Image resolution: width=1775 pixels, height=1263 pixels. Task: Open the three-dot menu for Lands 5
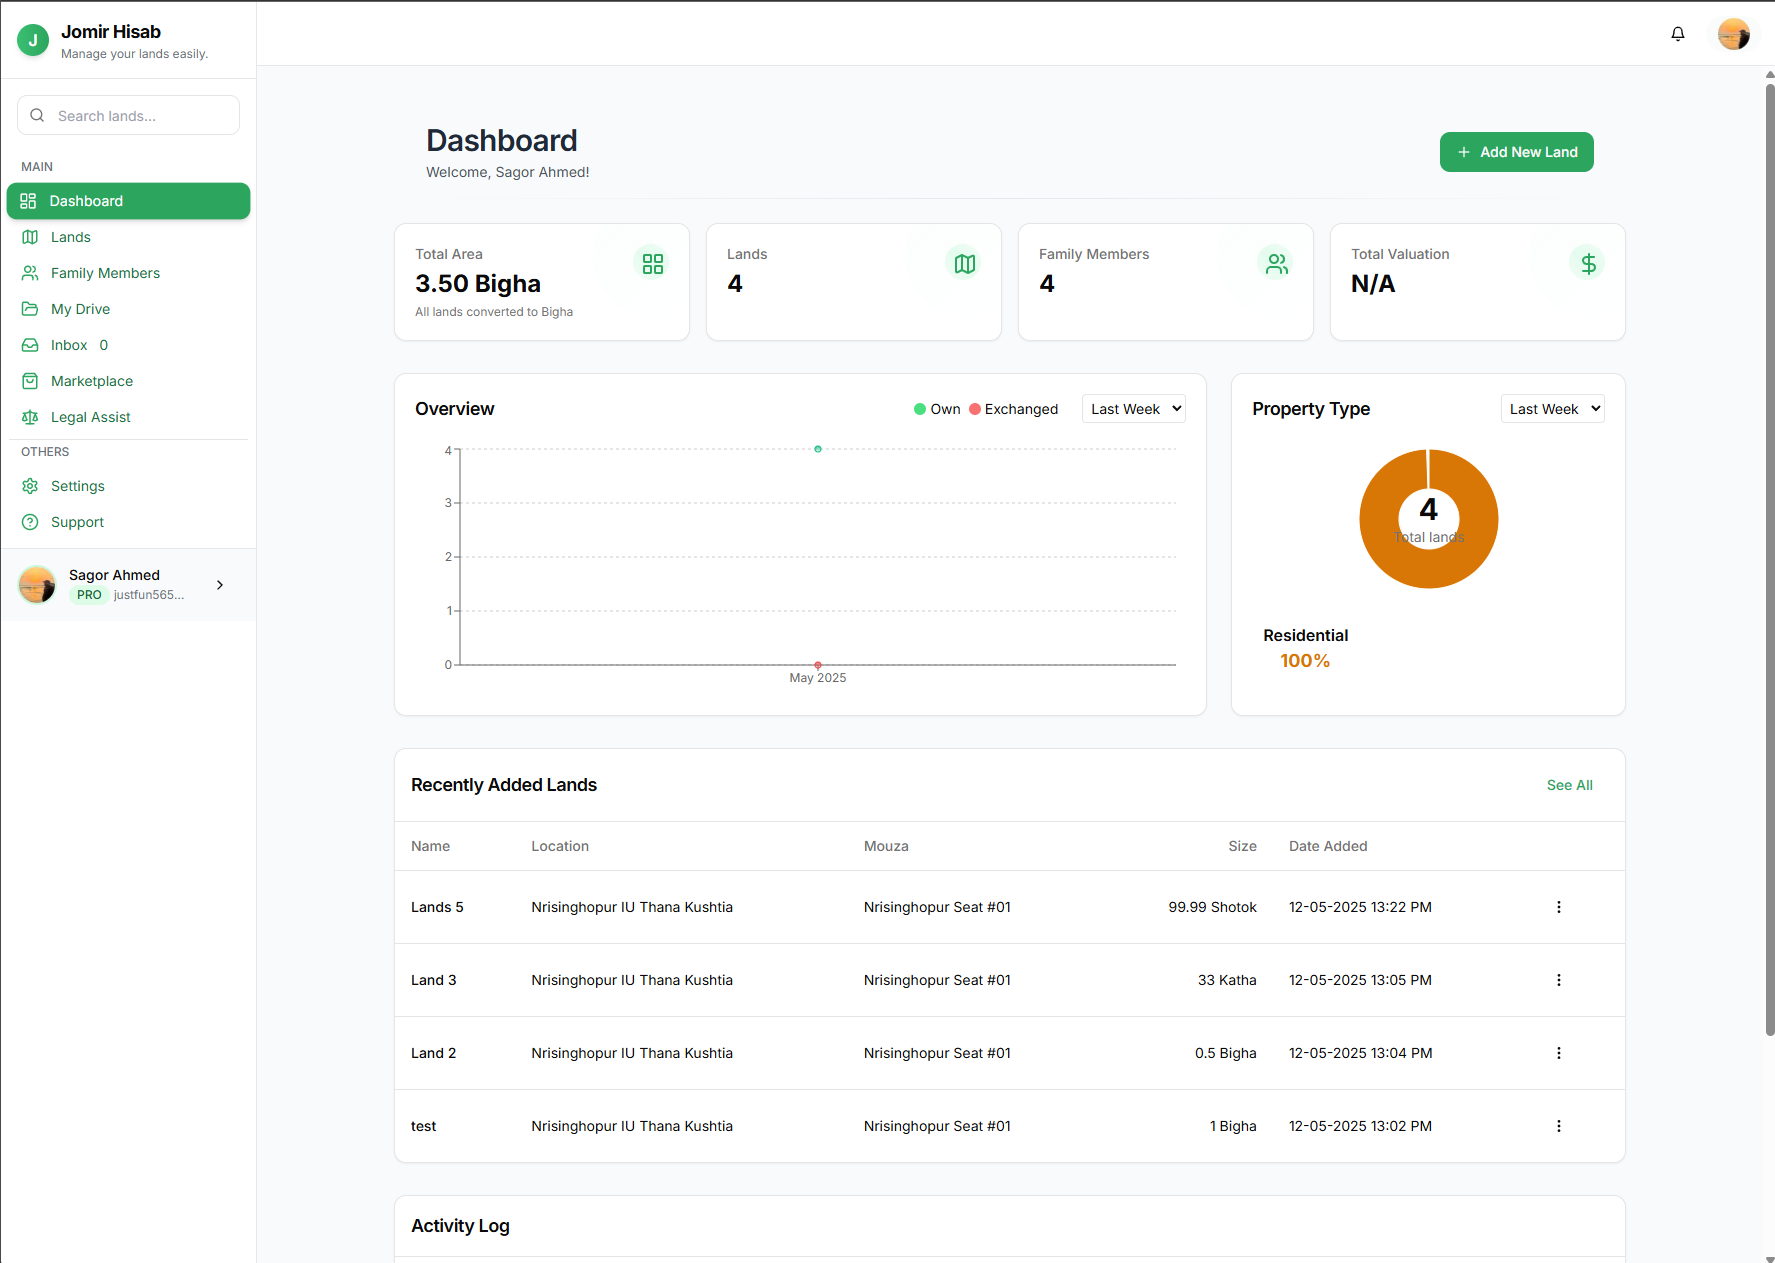(1558, 907)
